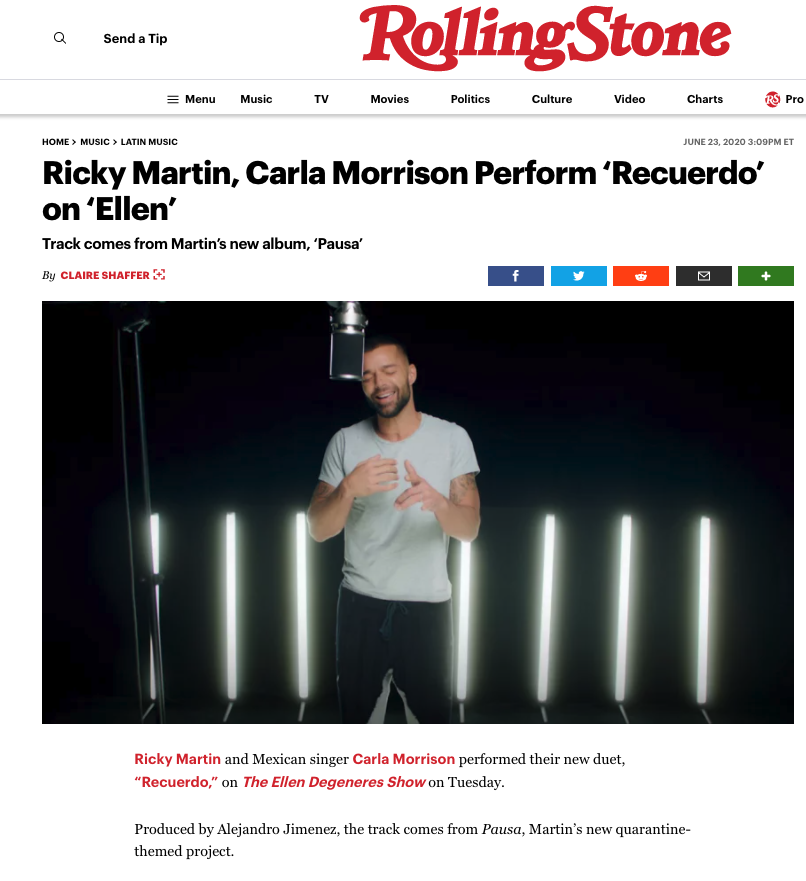Expand more sharing options plus button
Viewport: 806px width, 881px height.
click(x=766, y=276)
